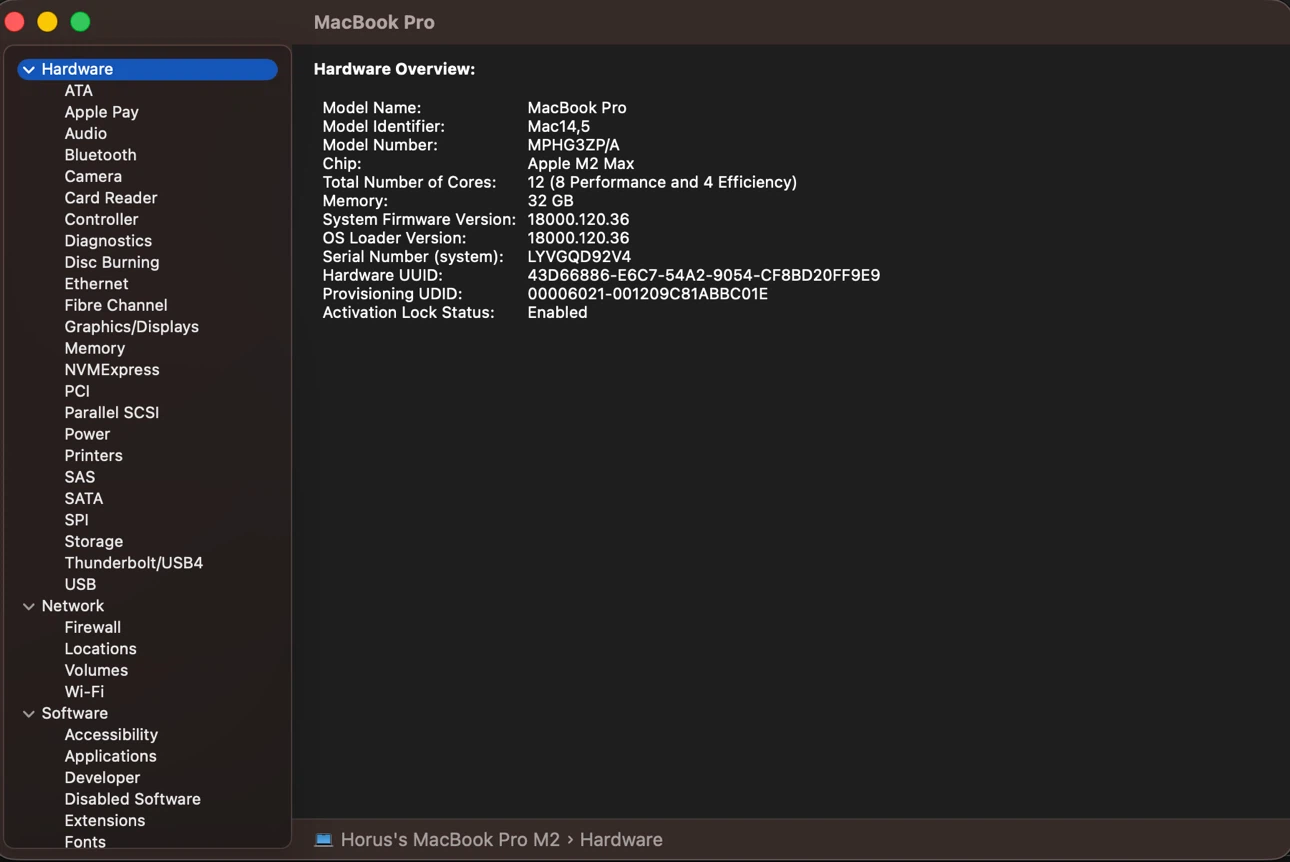This screenshot has height=862, width=1290.
Task: Select USB in the sidebar
Action: tap(80, 585)
